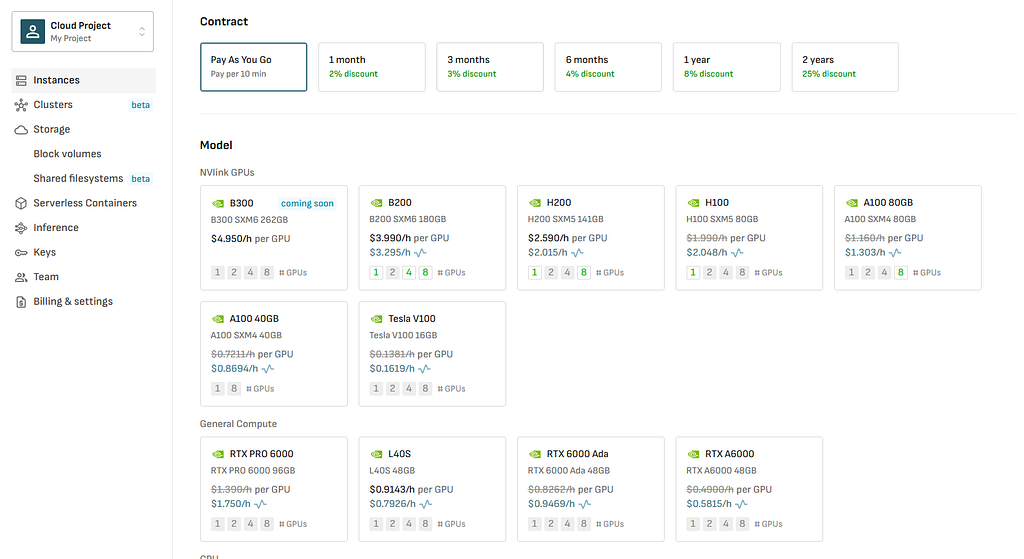Click the Team people icon
This screenshot has width=1024, height=559.
pyautogui.click(x=21, y=278)
